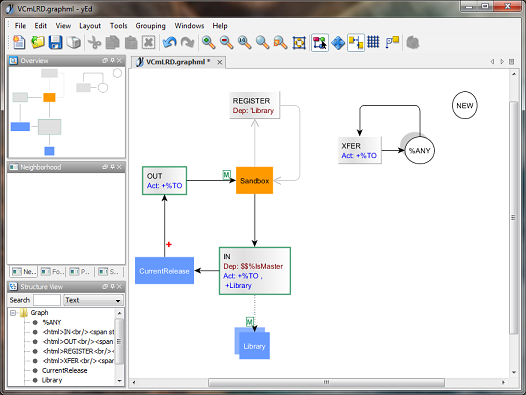The width and height of the screenshot is (526, 395).
Task: Toggle selection edit mode toolbar button
Action: click(320, 43)
